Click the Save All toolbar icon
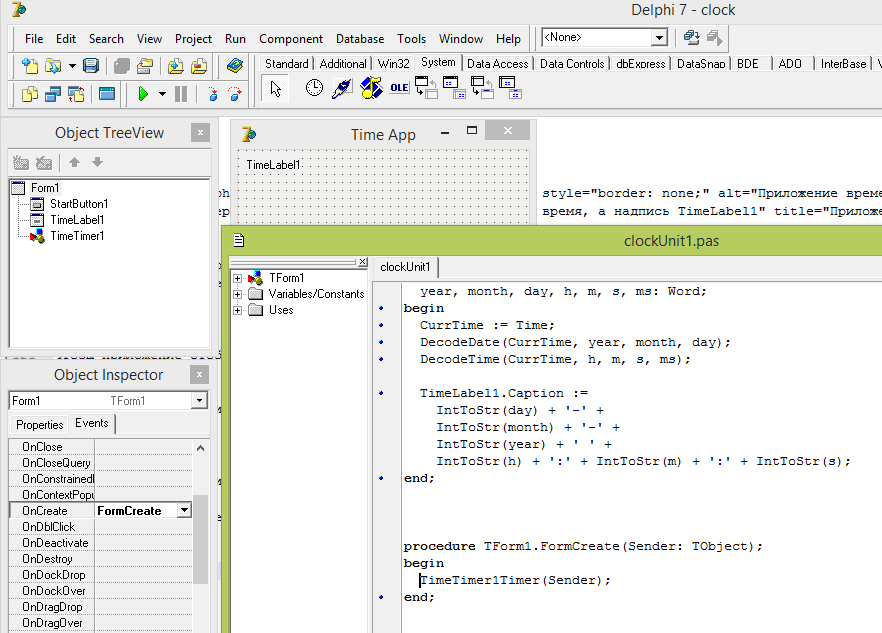Image resolution: width=882 pixels, height=633 pixels. coord(122,66)
